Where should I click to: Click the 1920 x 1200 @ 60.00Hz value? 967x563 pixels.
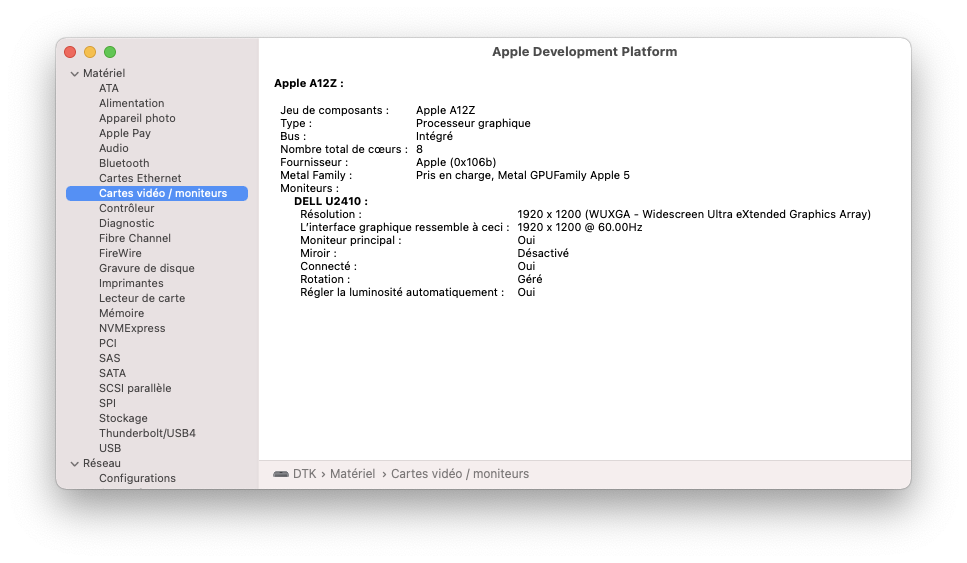(580, 228)
